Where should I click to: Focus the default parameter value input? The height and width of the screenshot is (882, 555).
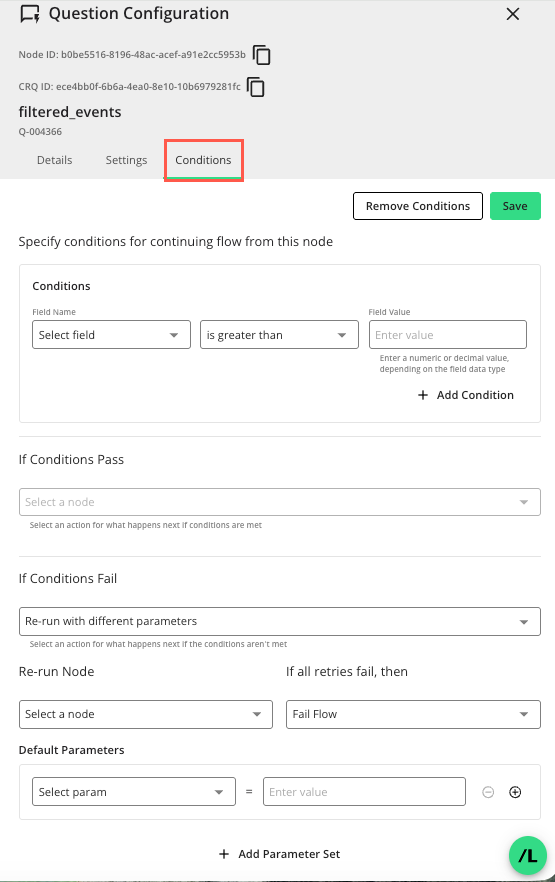[x=364, y=791]
